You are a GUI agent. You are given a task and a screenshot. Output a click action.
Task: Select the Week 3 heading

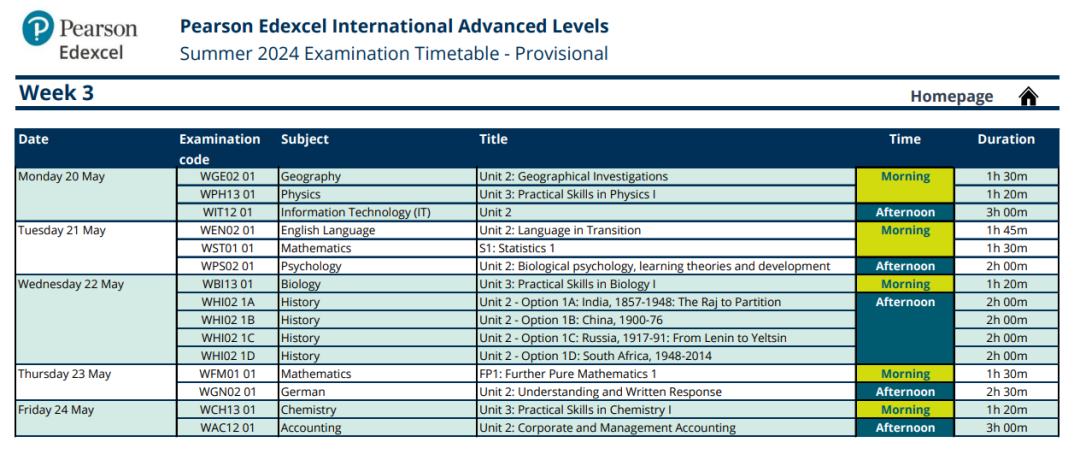(x=56, y=93)
